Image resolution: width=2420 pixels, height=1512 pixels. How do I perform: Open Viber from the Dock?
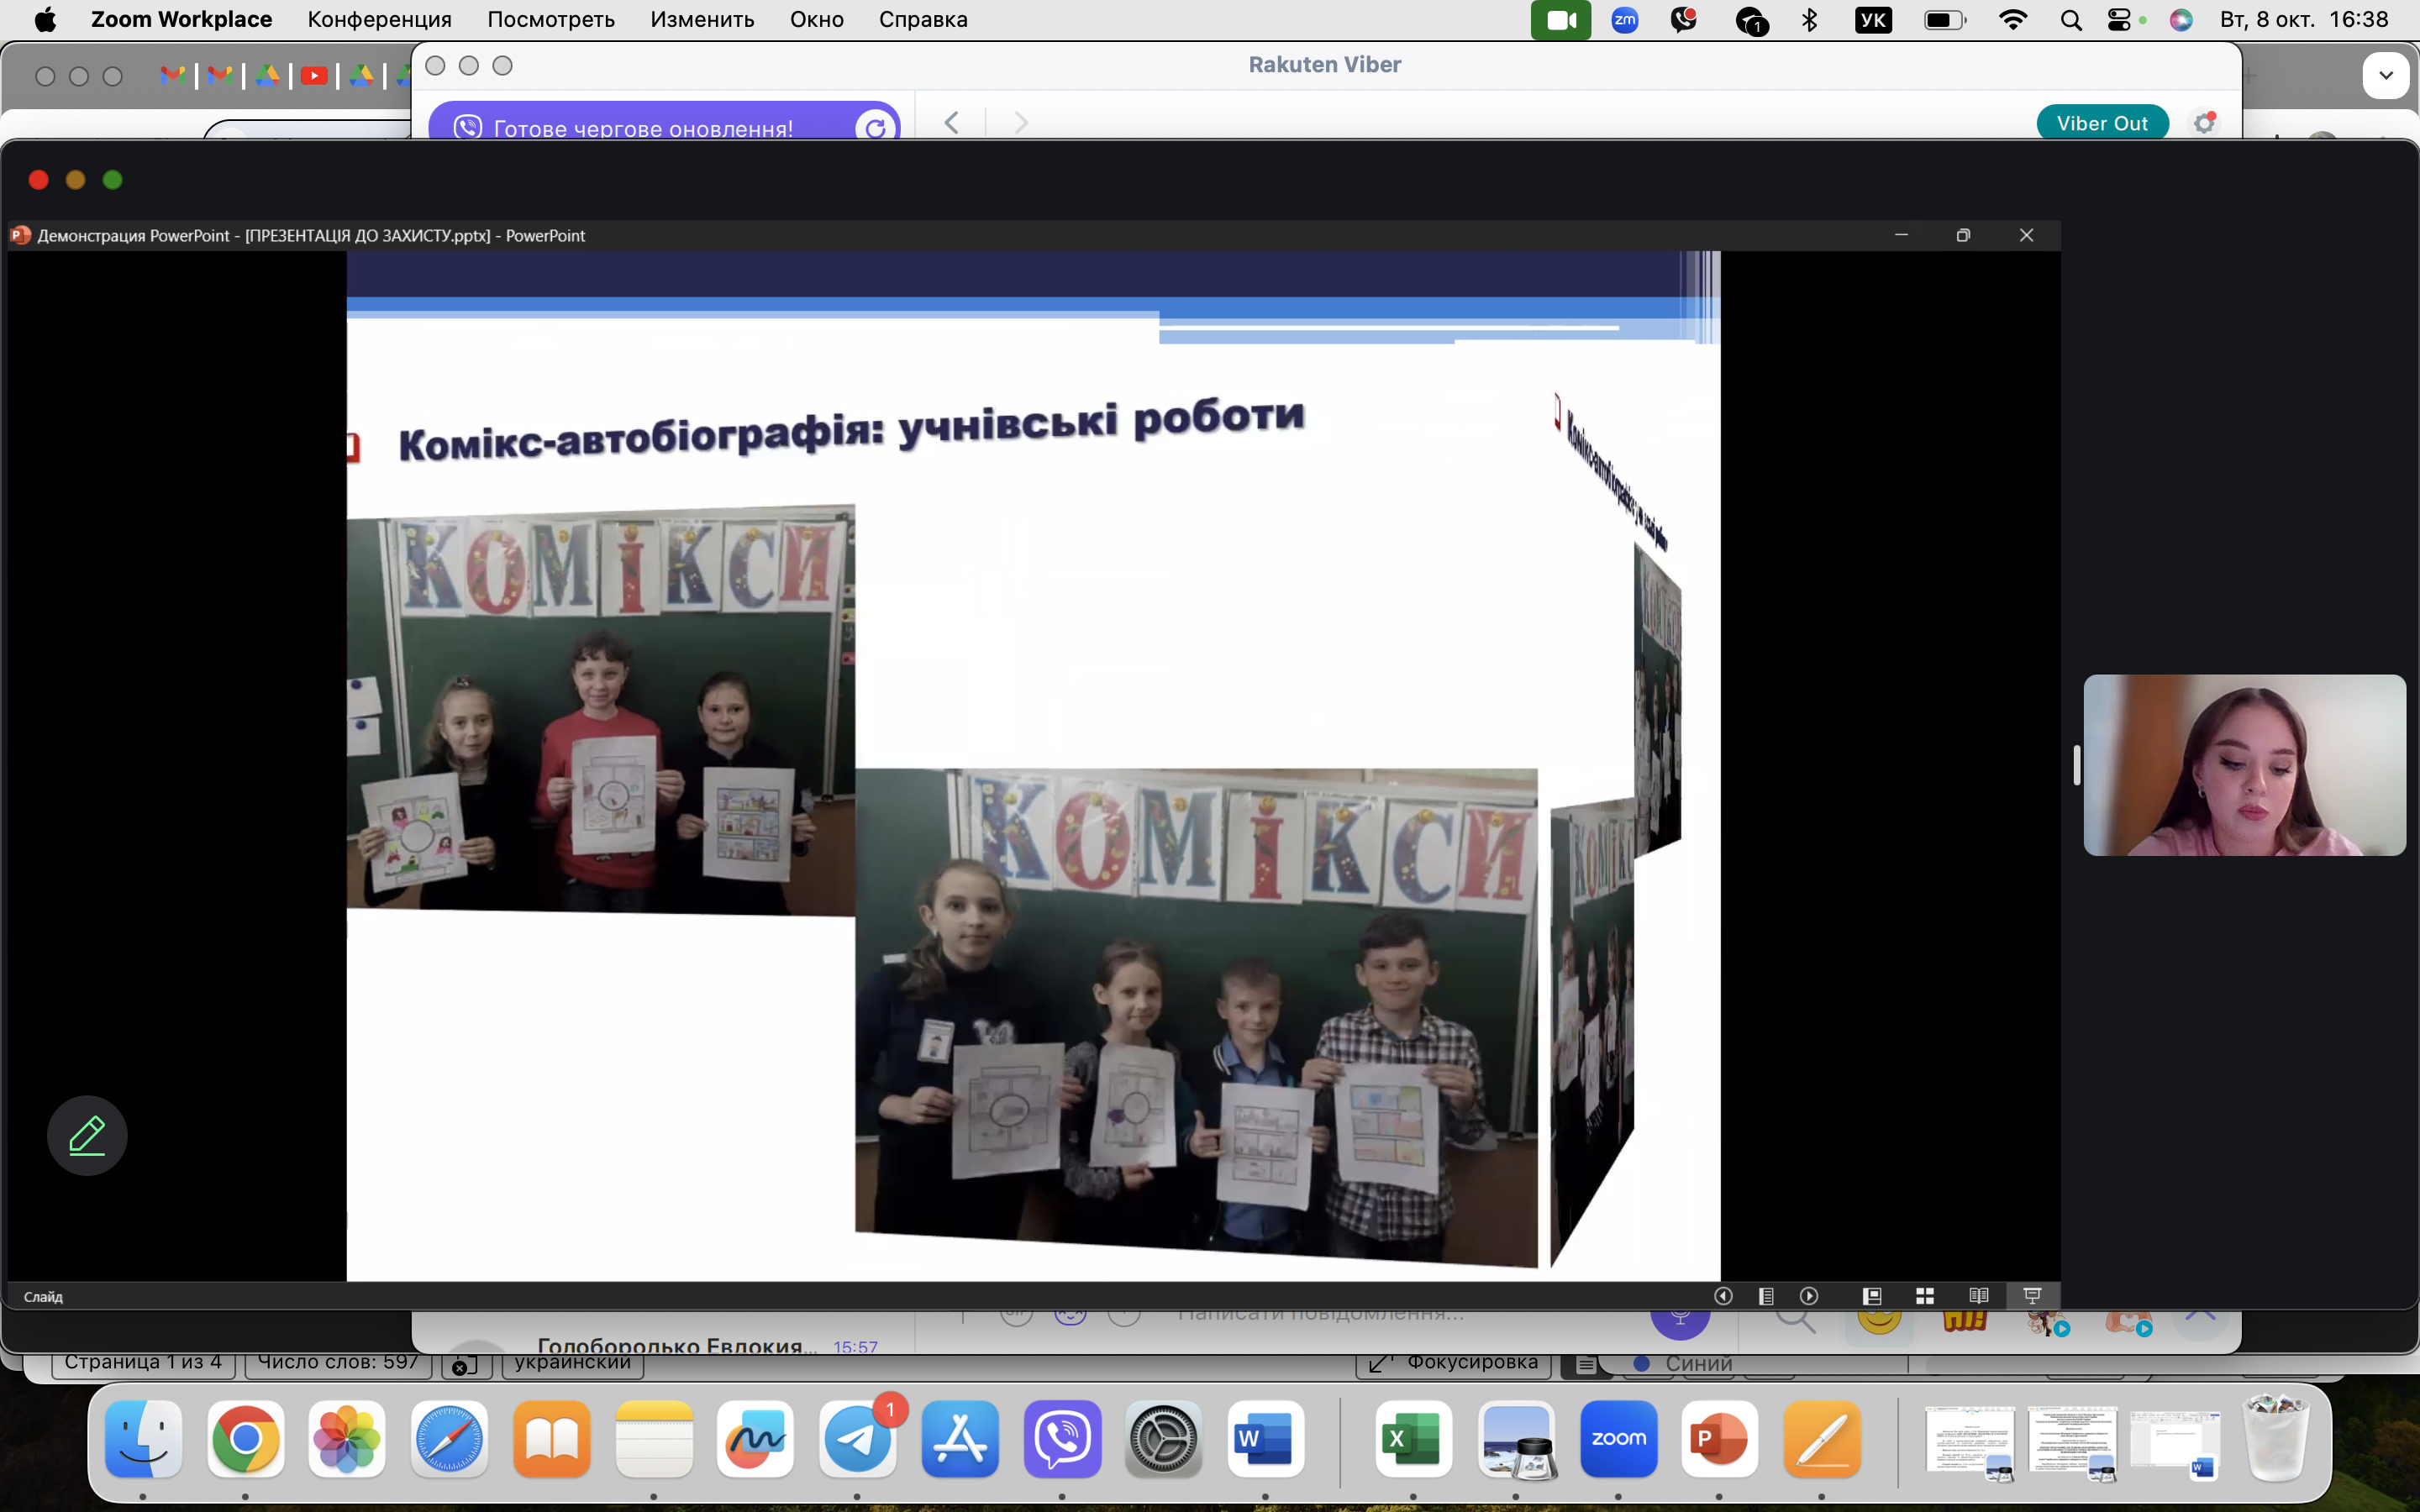click(1062, 1439)
